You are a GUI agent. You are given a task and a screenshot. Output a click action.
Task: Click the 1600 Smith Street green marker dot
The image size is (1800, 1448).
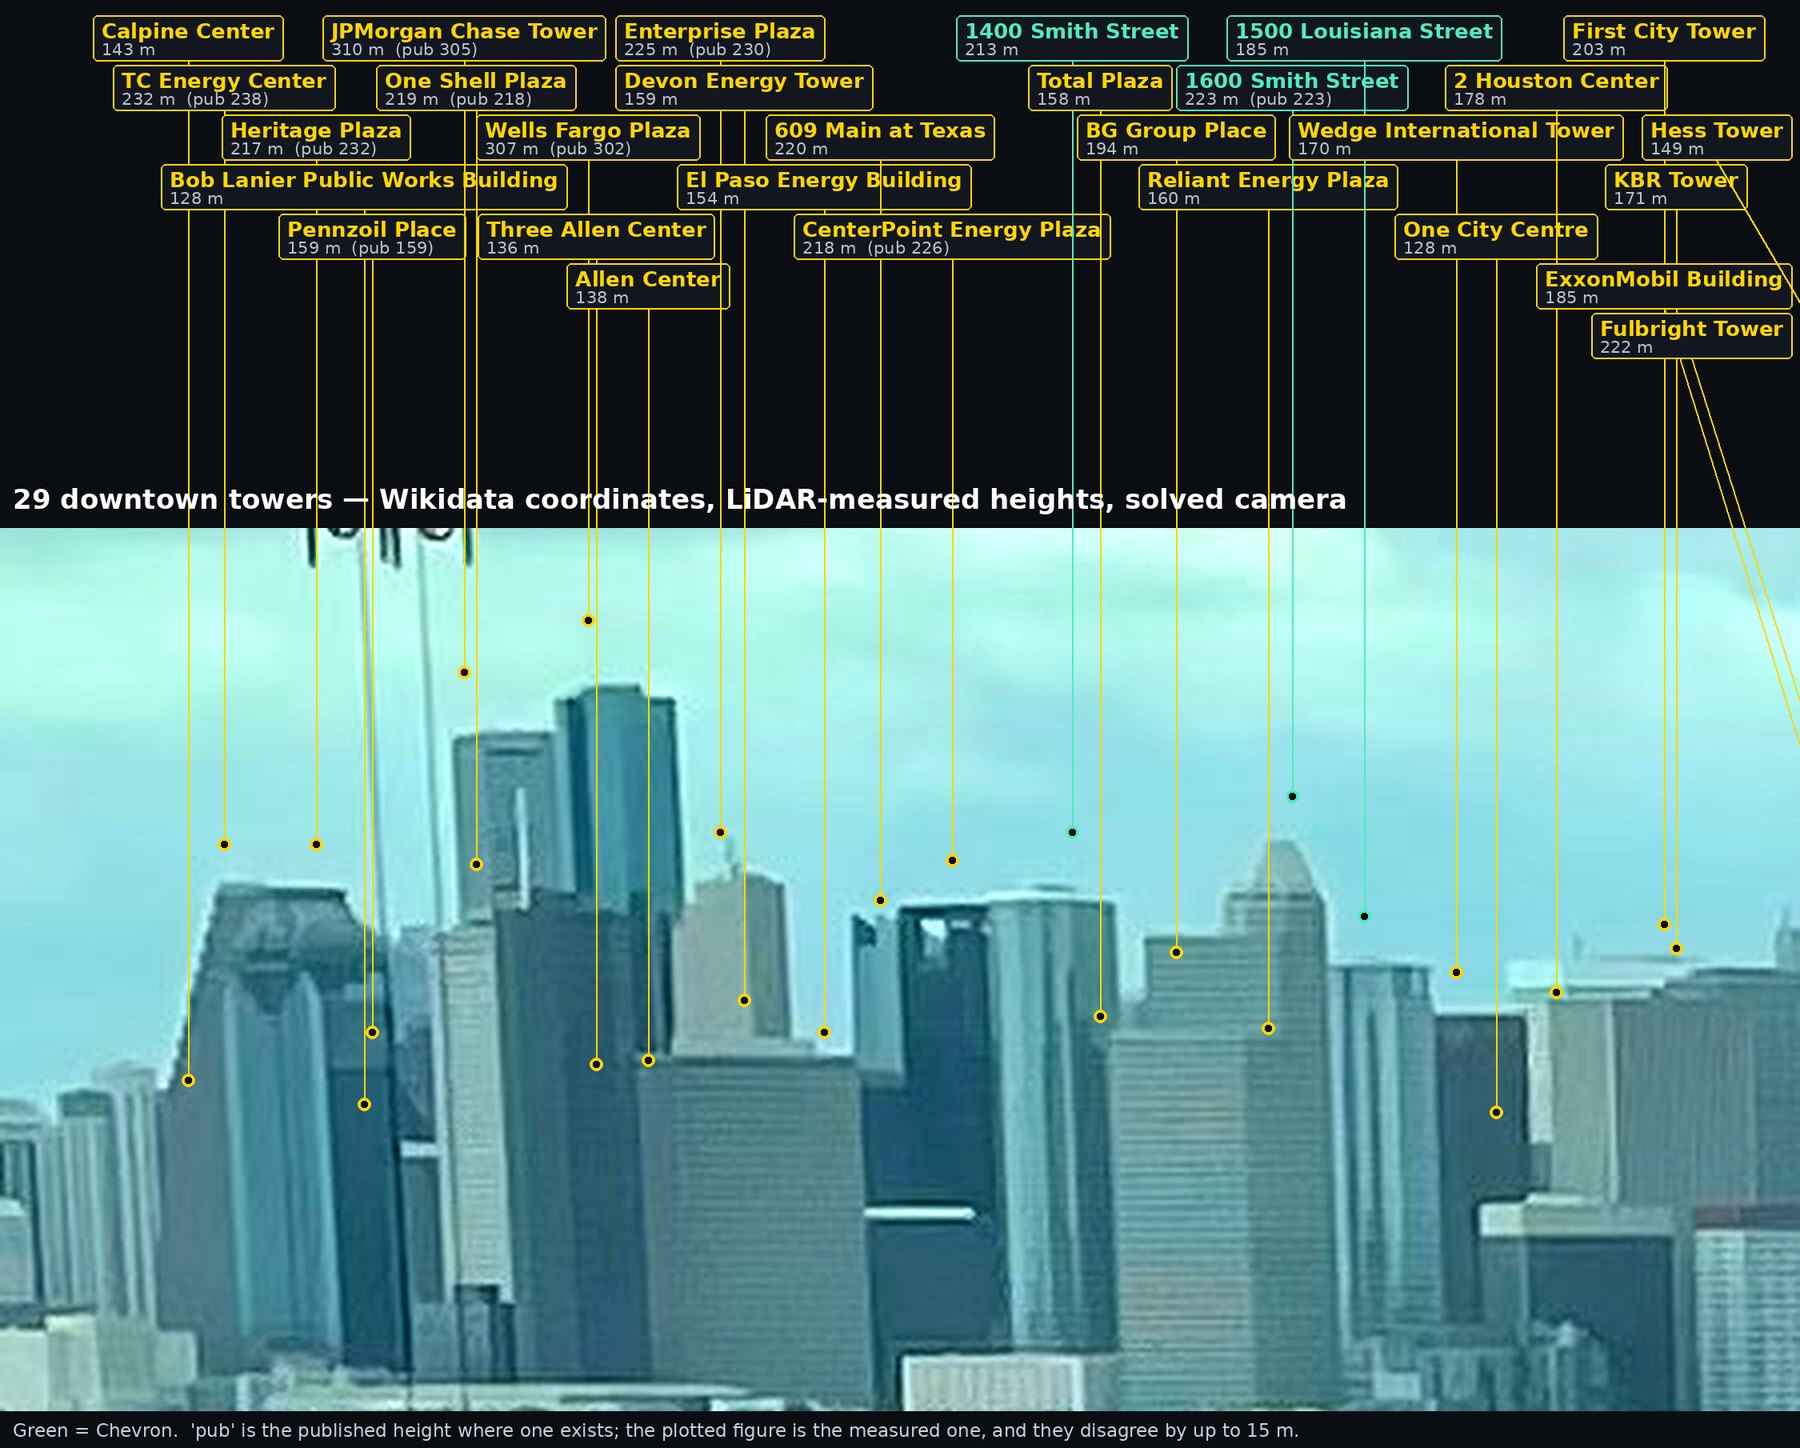click(x=1292, y=797)
